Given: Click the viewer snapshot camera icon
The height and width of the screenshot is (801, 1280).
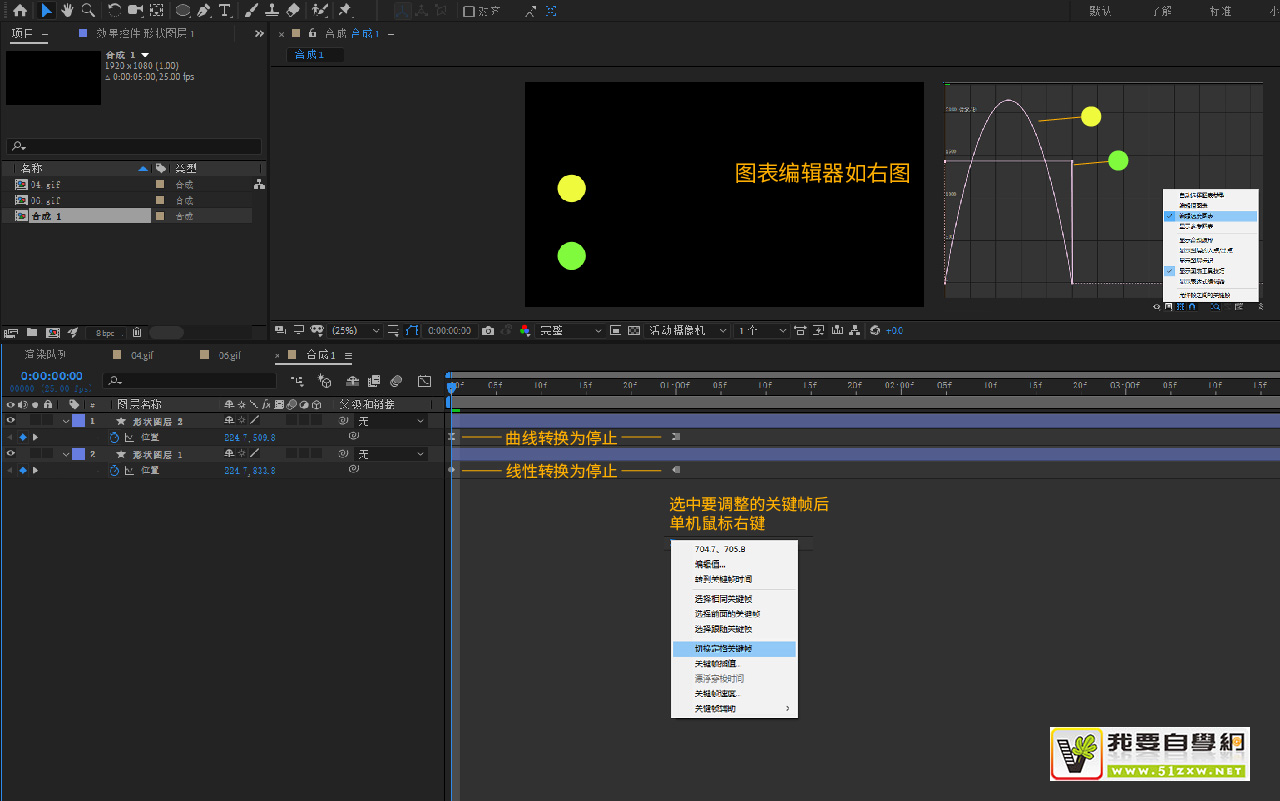Looking at the screenshot, I should click(x=488, y=330).
